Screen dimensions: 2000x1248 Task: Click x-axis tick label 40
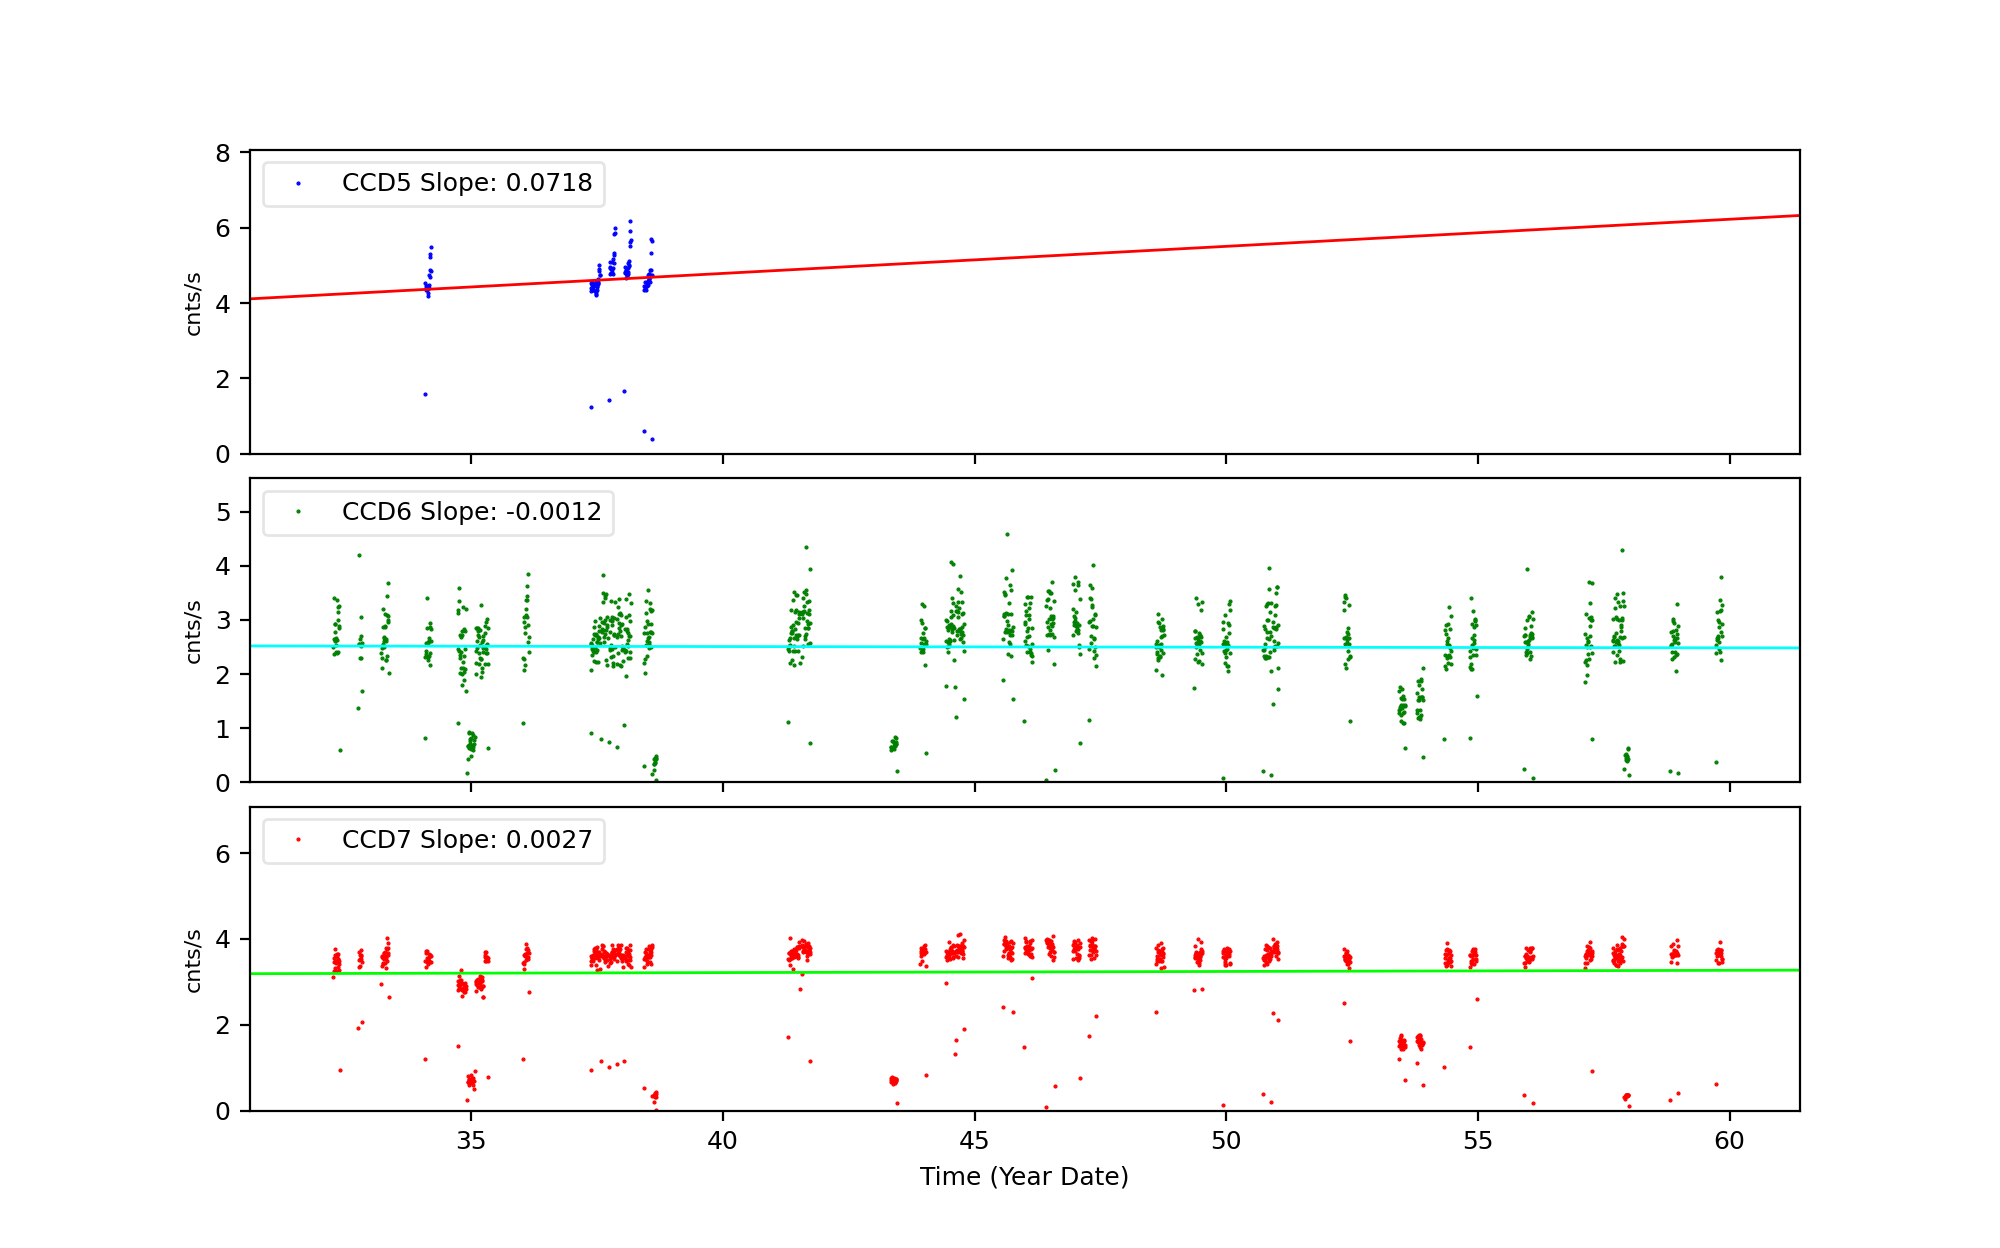[722, 1141]
